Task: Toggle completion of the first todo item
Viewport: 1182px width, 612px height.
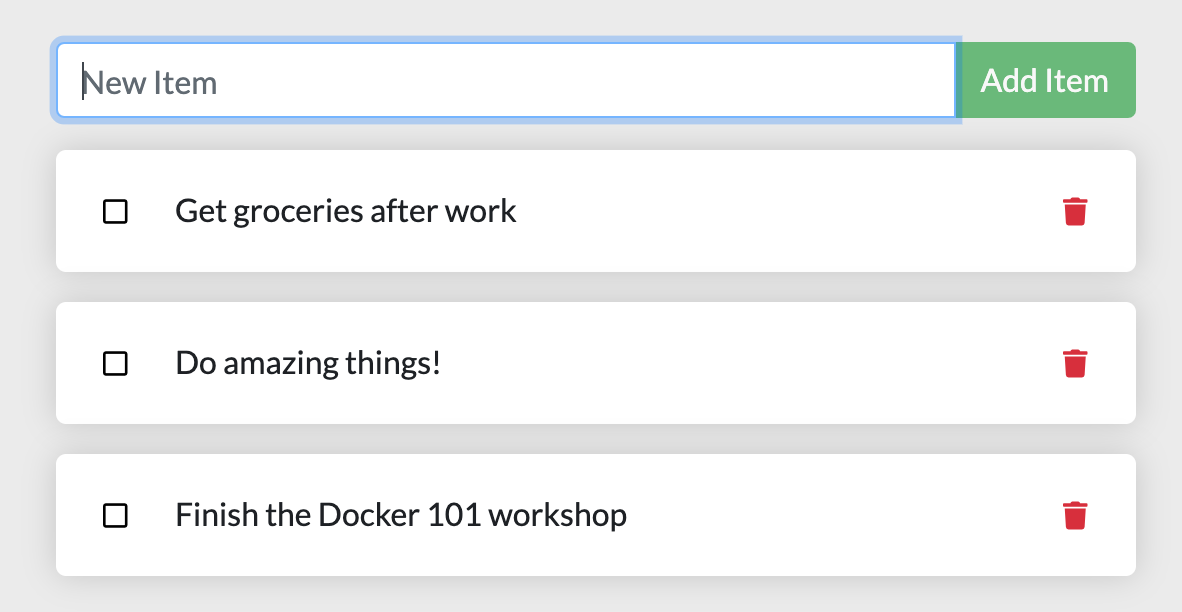Action: [x=115, y=211]
